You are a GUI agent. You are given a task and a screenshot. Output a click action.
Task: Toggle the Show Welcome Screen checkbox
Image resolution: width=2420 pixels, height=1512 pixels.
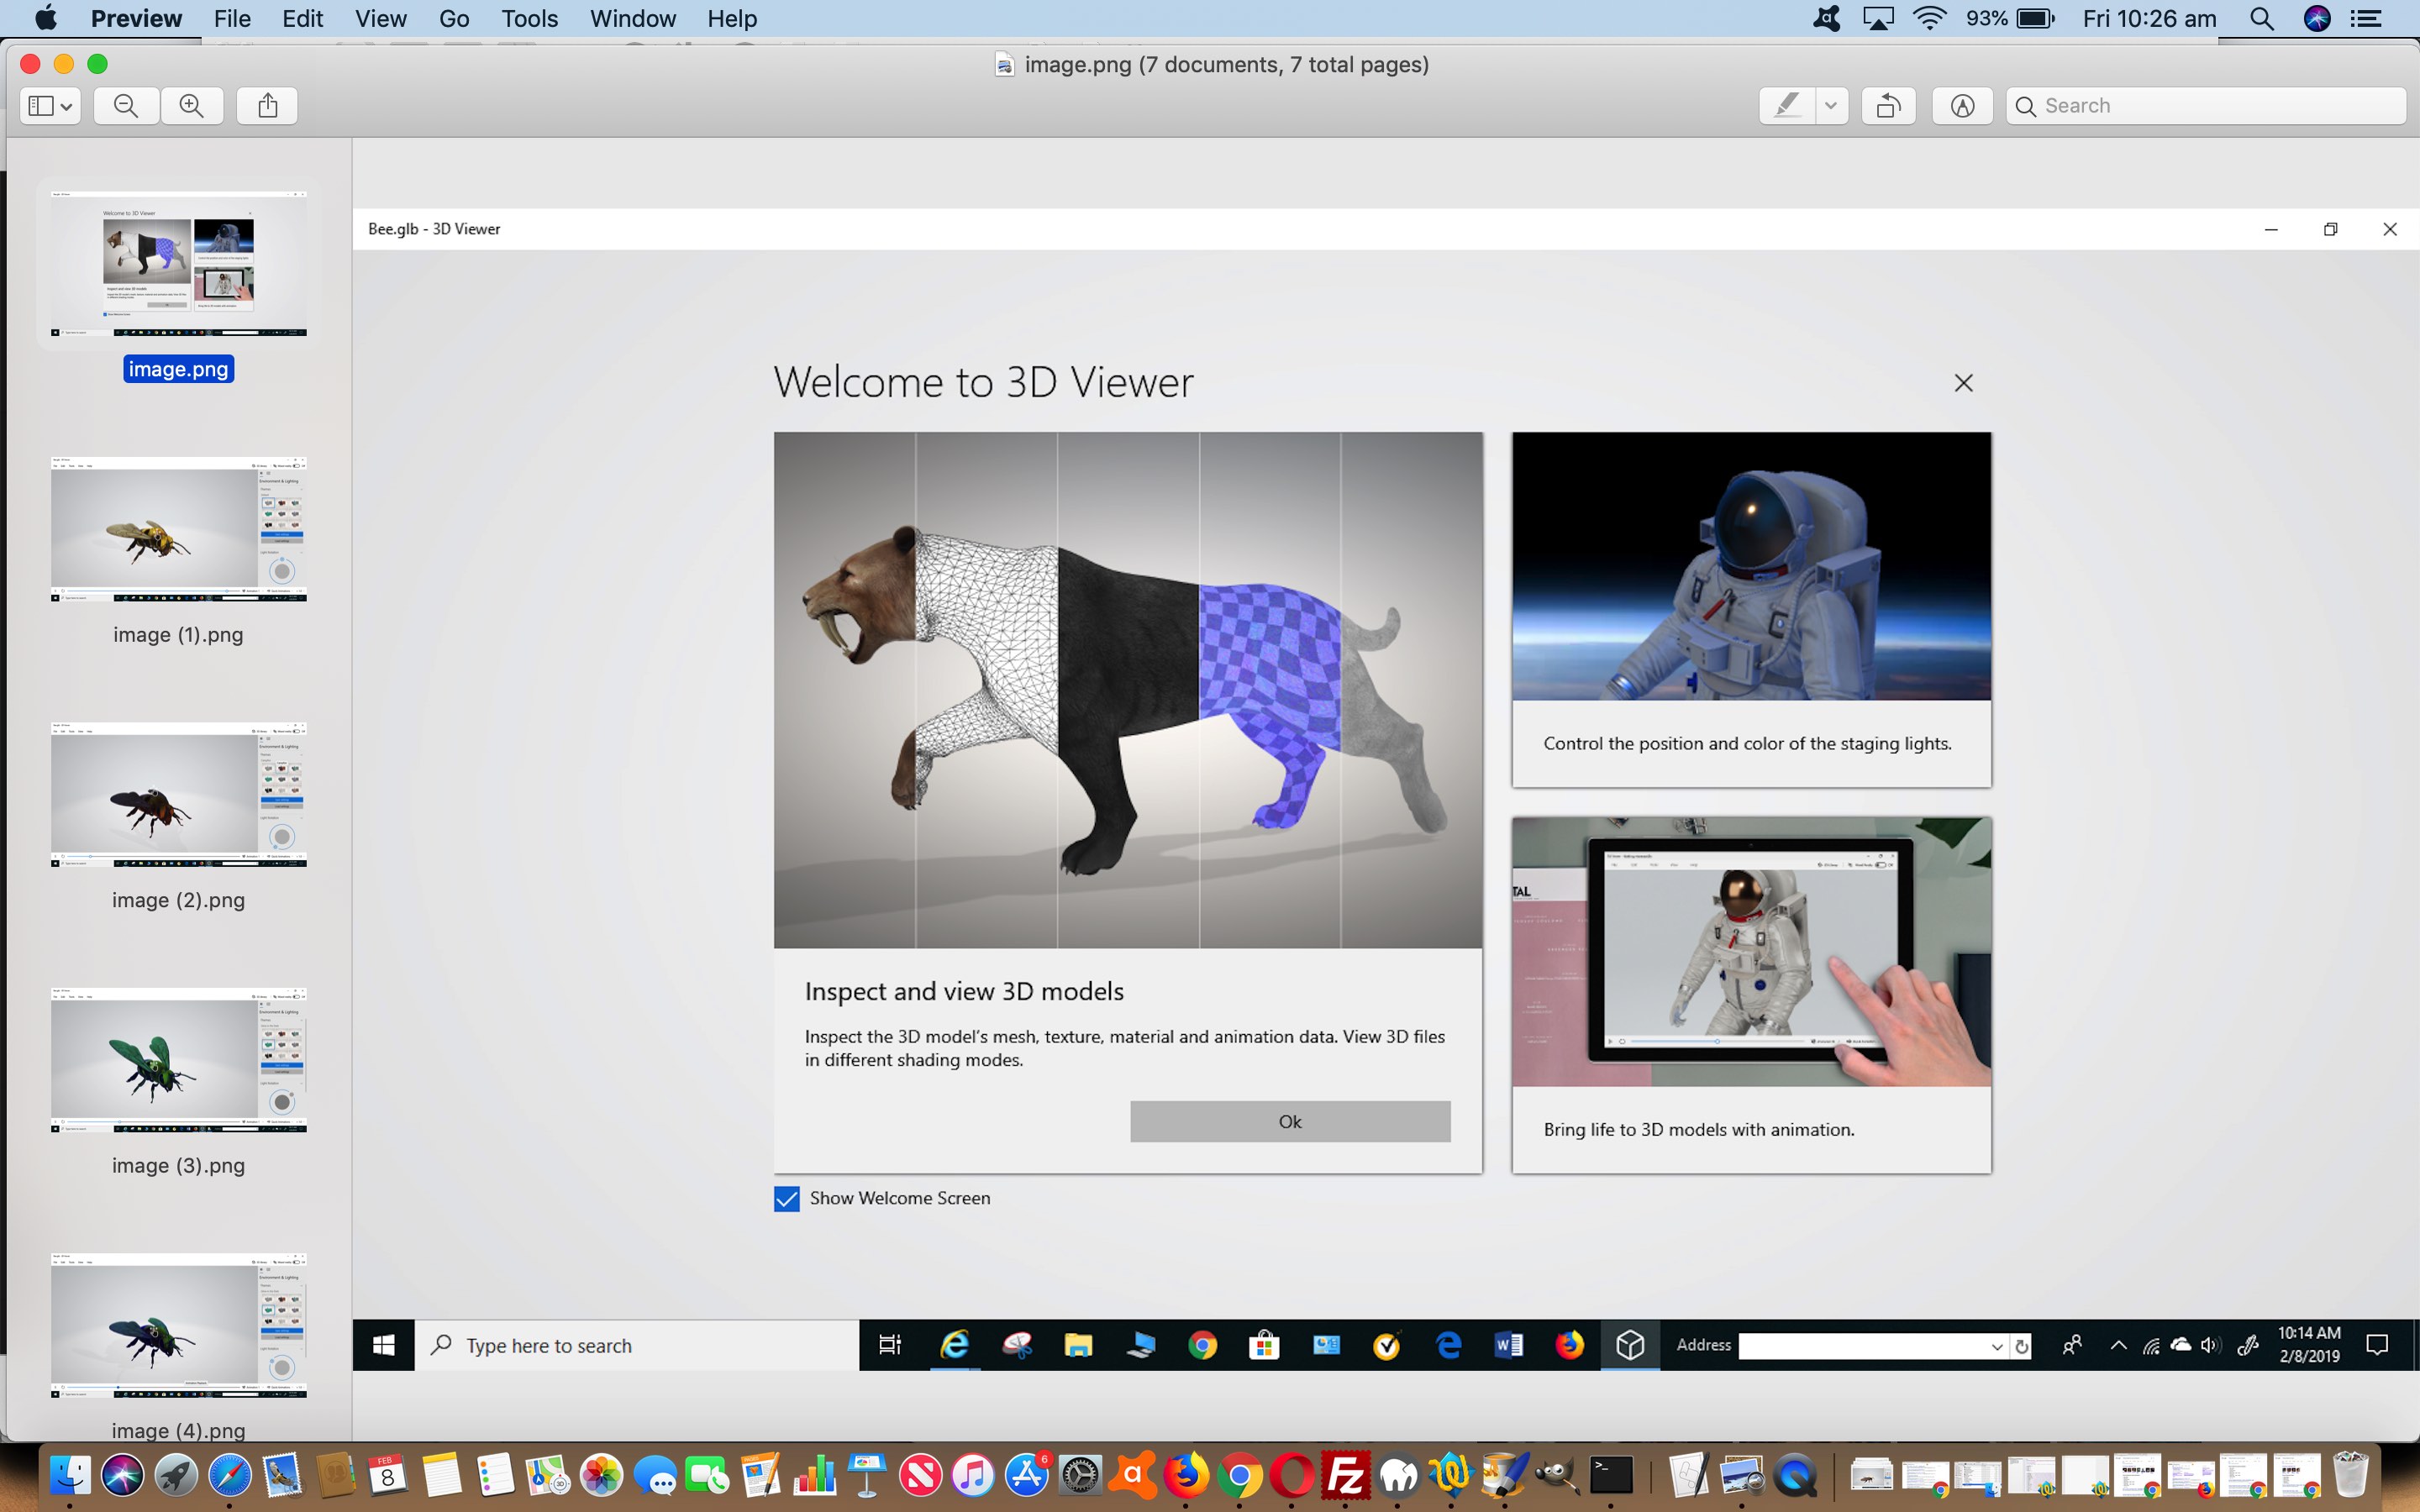(787, 1199)
